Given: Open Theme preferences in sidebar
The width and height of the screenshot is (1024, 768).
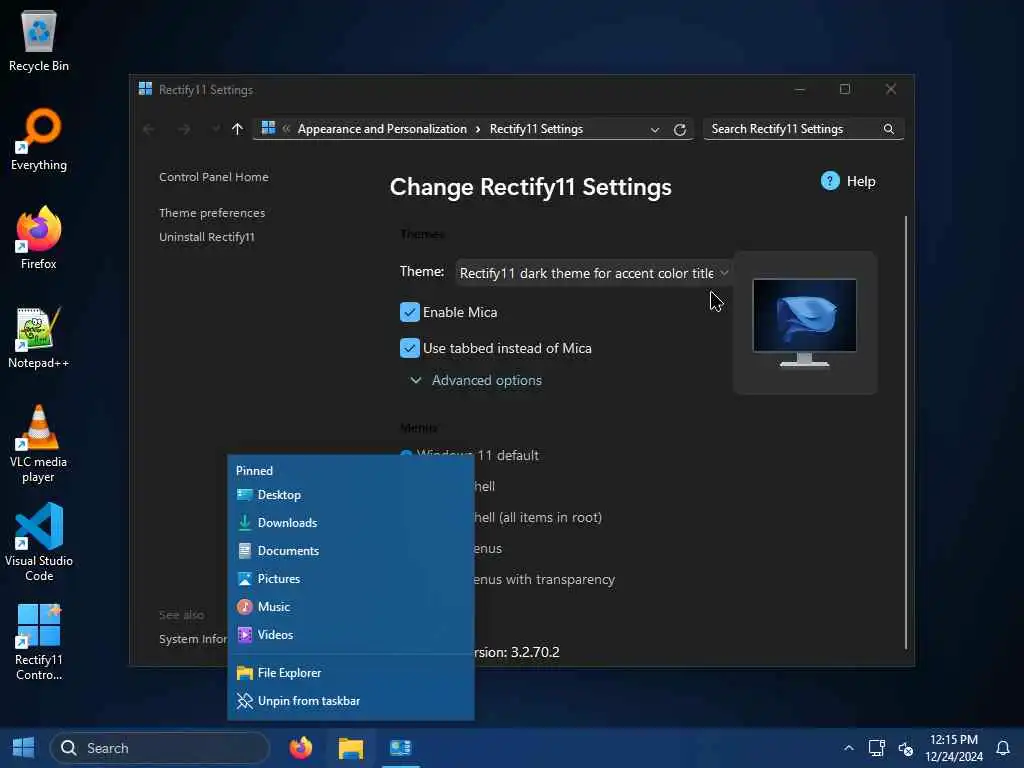Looking at the screenshot, I should pos(212,213).
